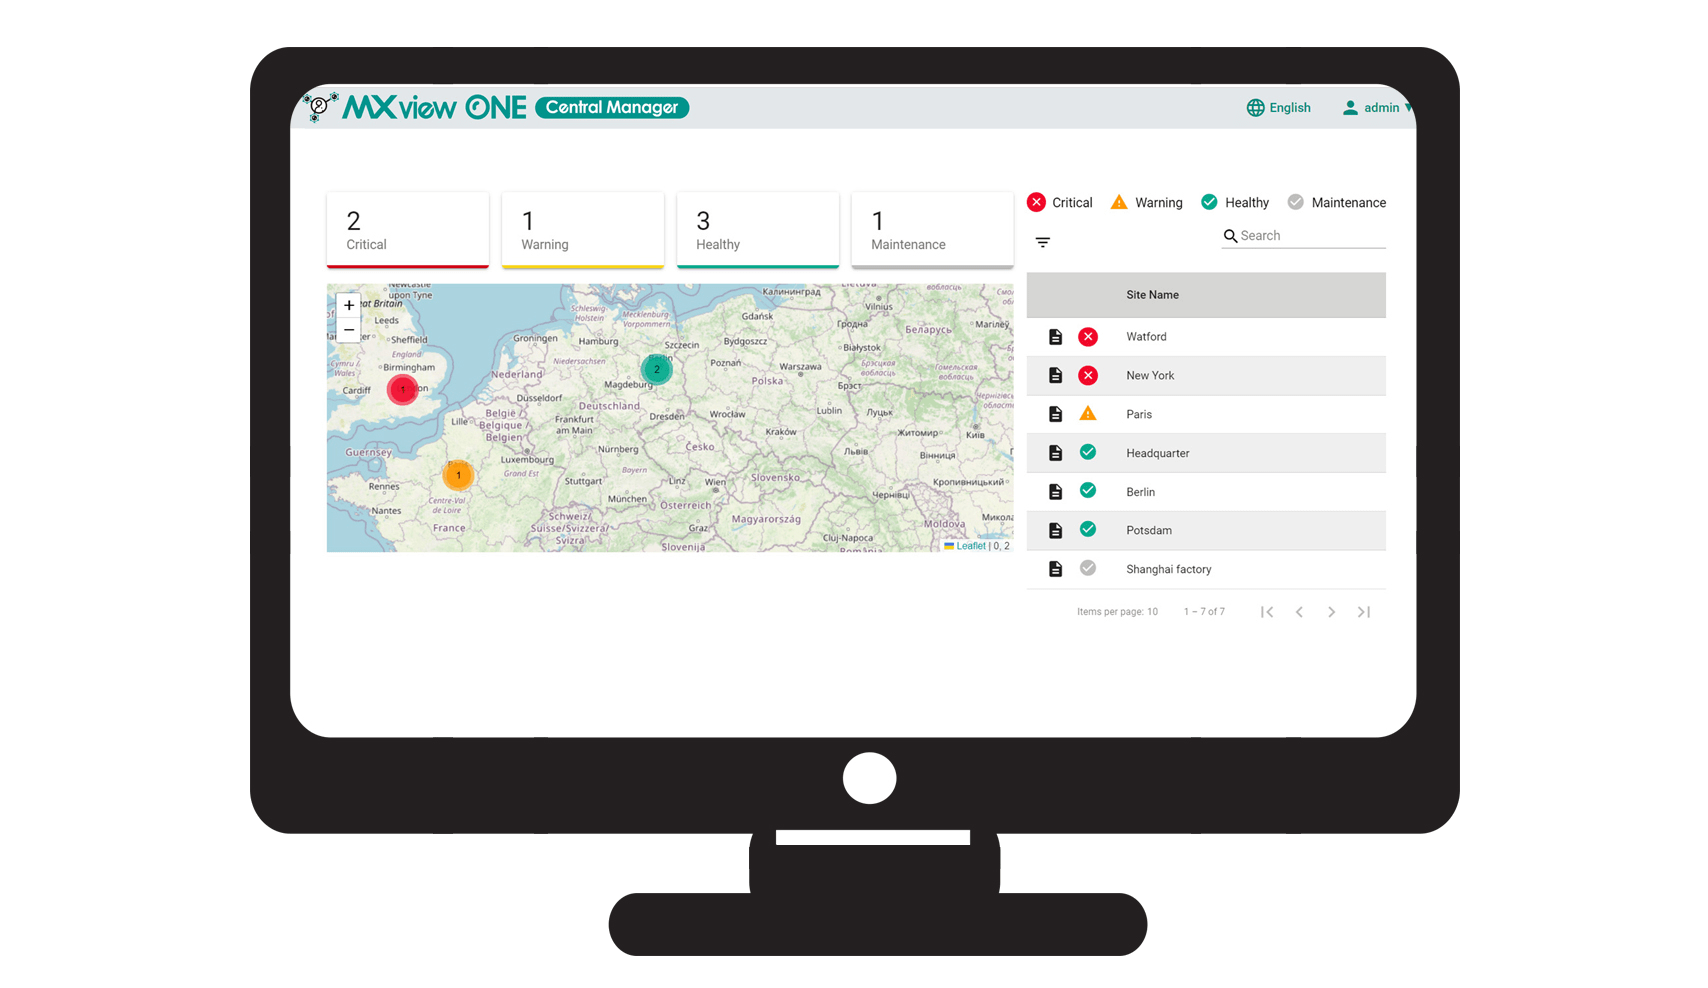This screenshot has width=1708, height=988.
Task: Click the MXview ONE logo
Action: point(414,107)
